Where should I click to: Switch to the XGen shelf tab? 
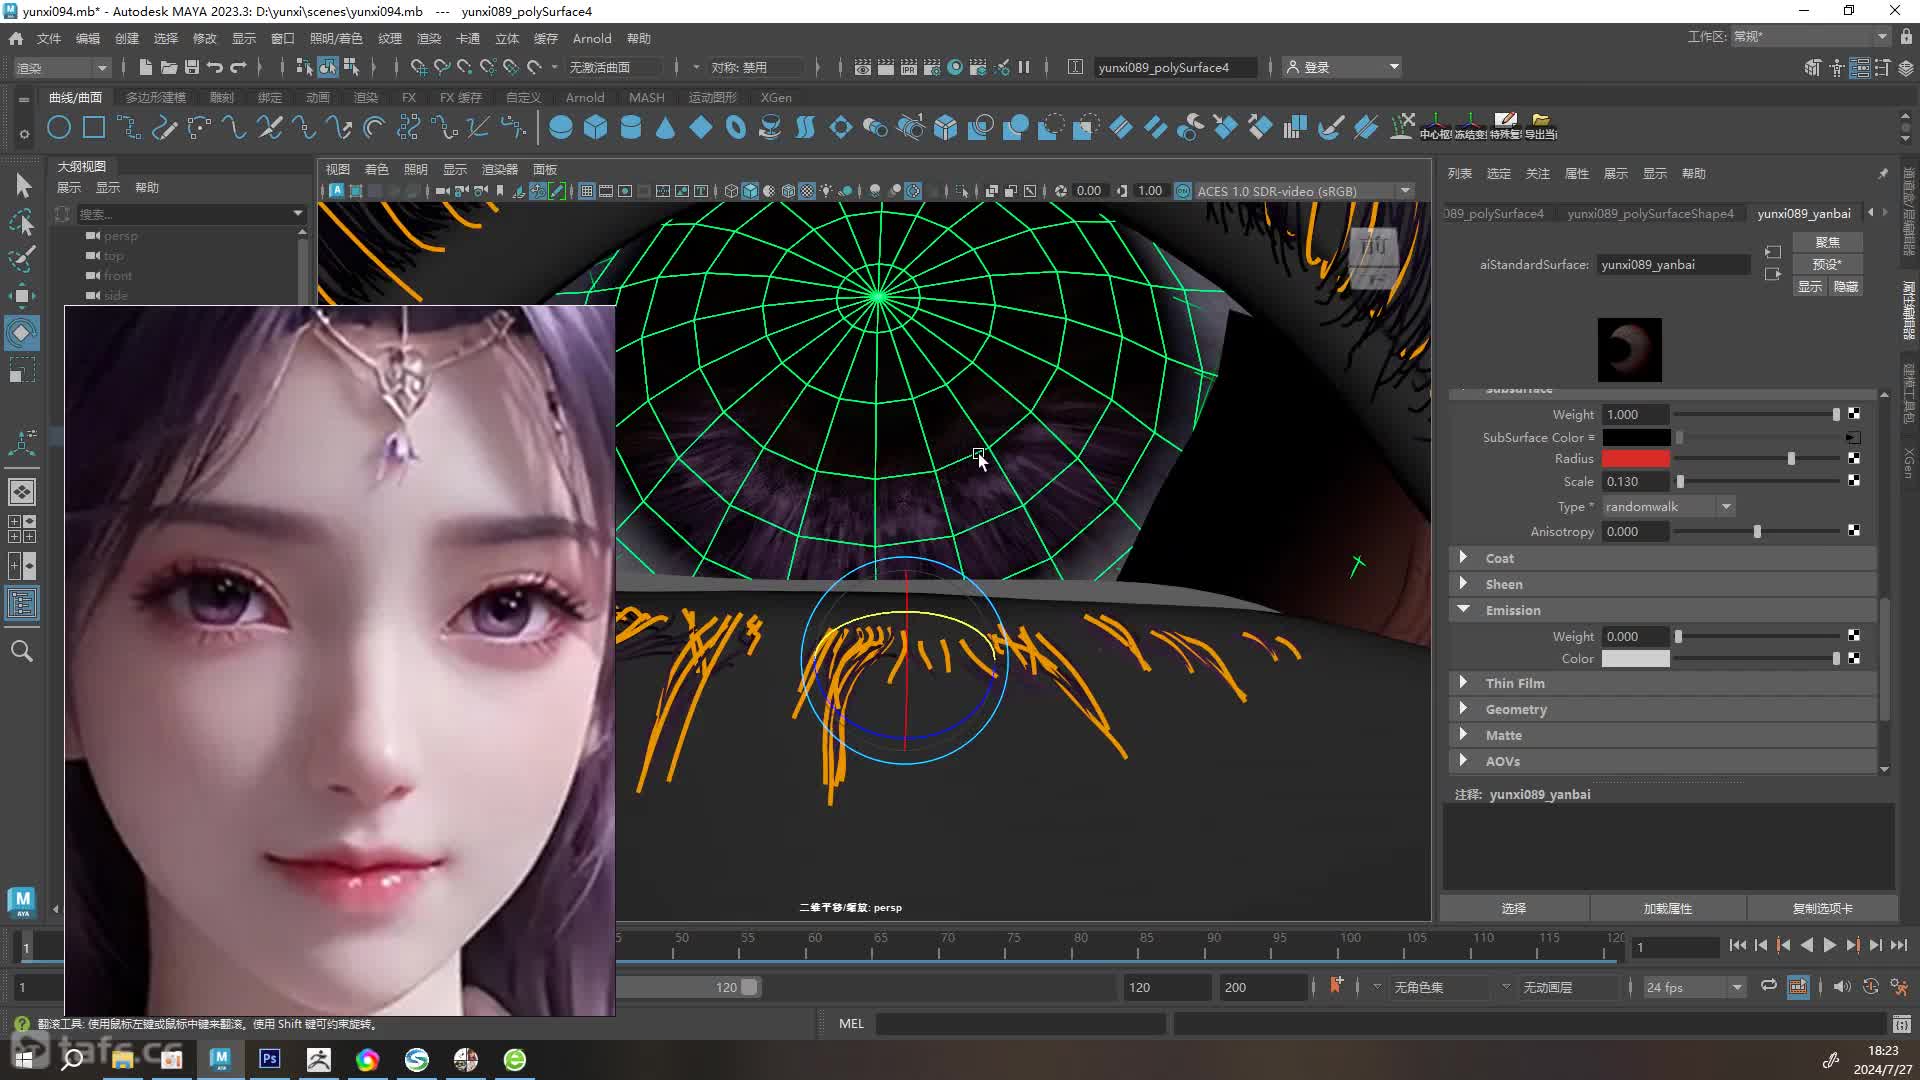776,97
